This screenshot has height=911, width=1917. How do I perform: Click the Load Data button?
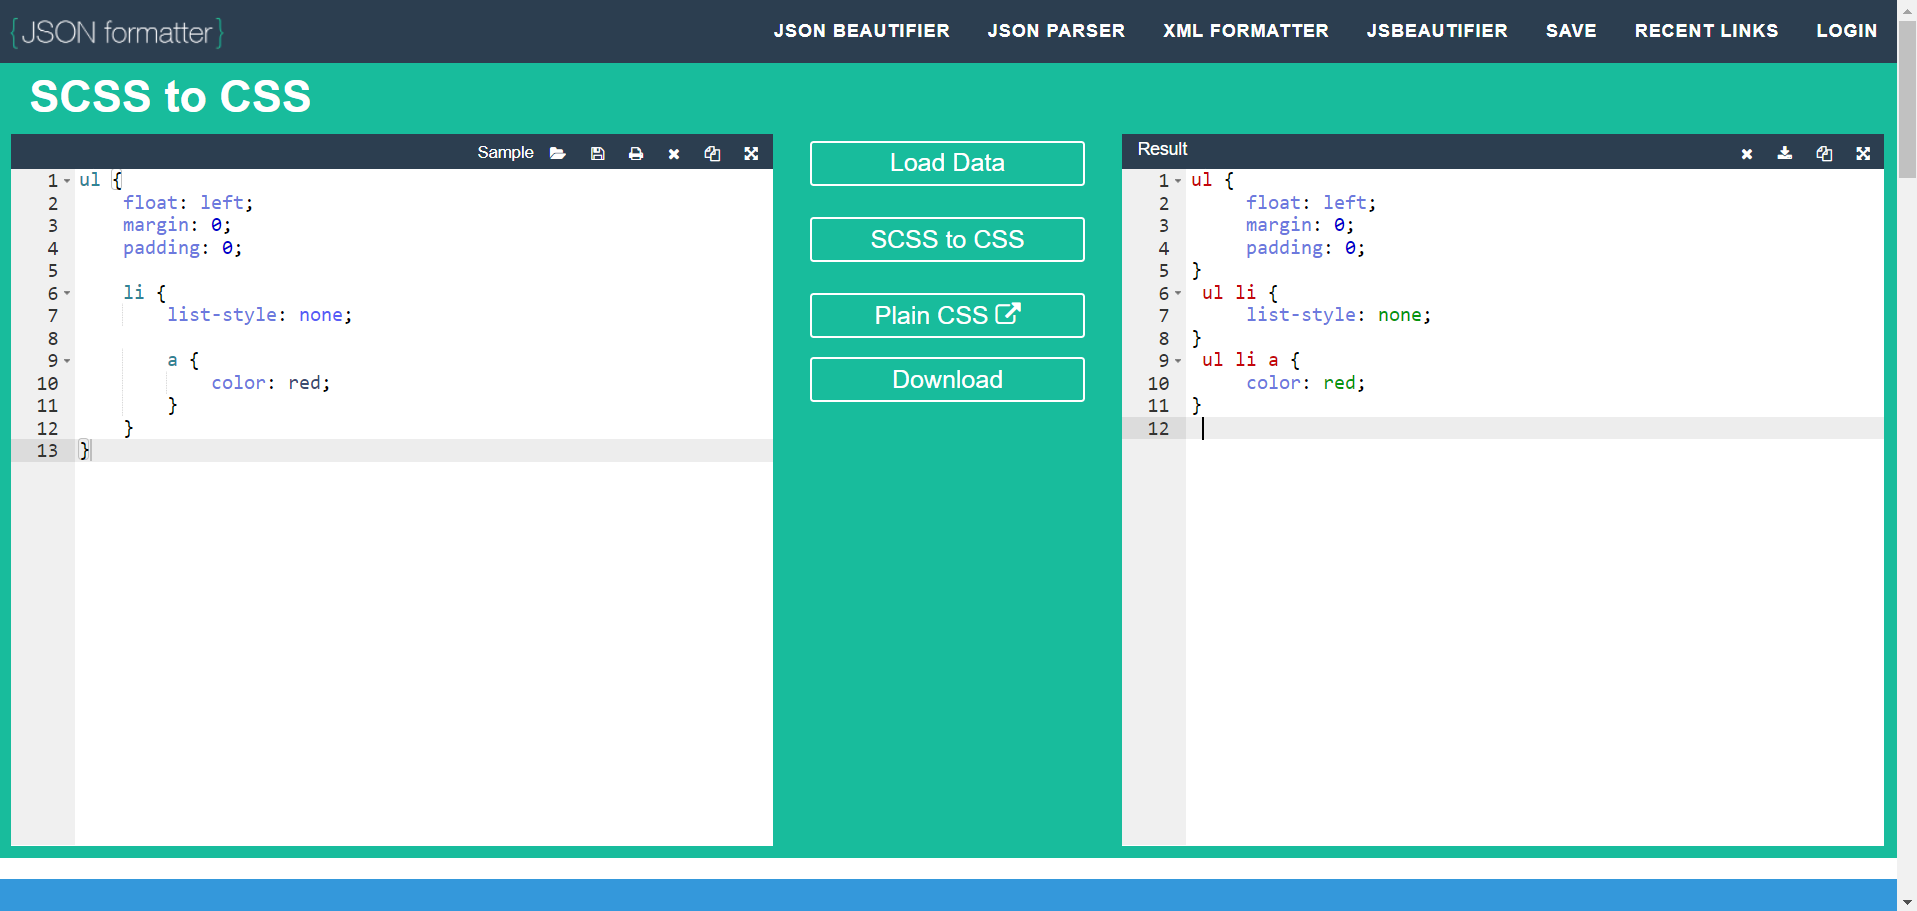[947, 163]
